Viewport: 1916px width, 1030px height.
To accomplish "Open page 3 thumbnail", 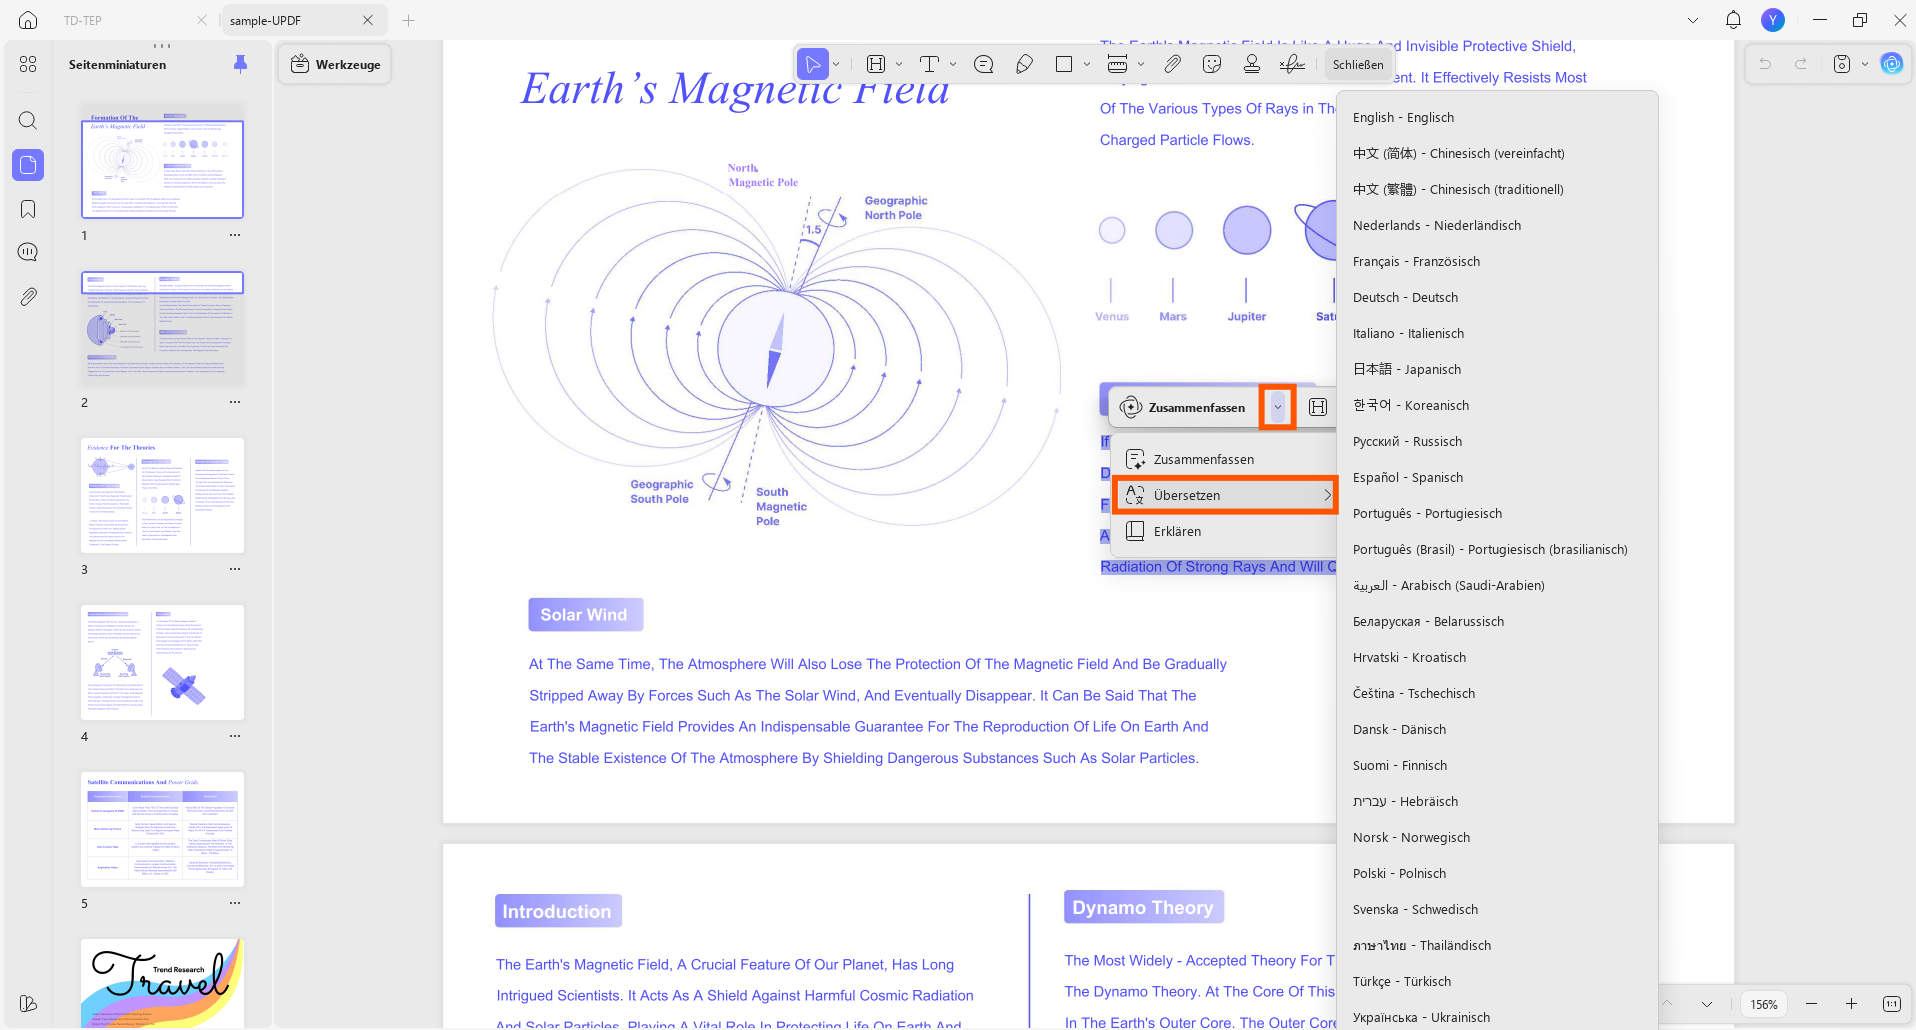I will [x=162, y=495].
